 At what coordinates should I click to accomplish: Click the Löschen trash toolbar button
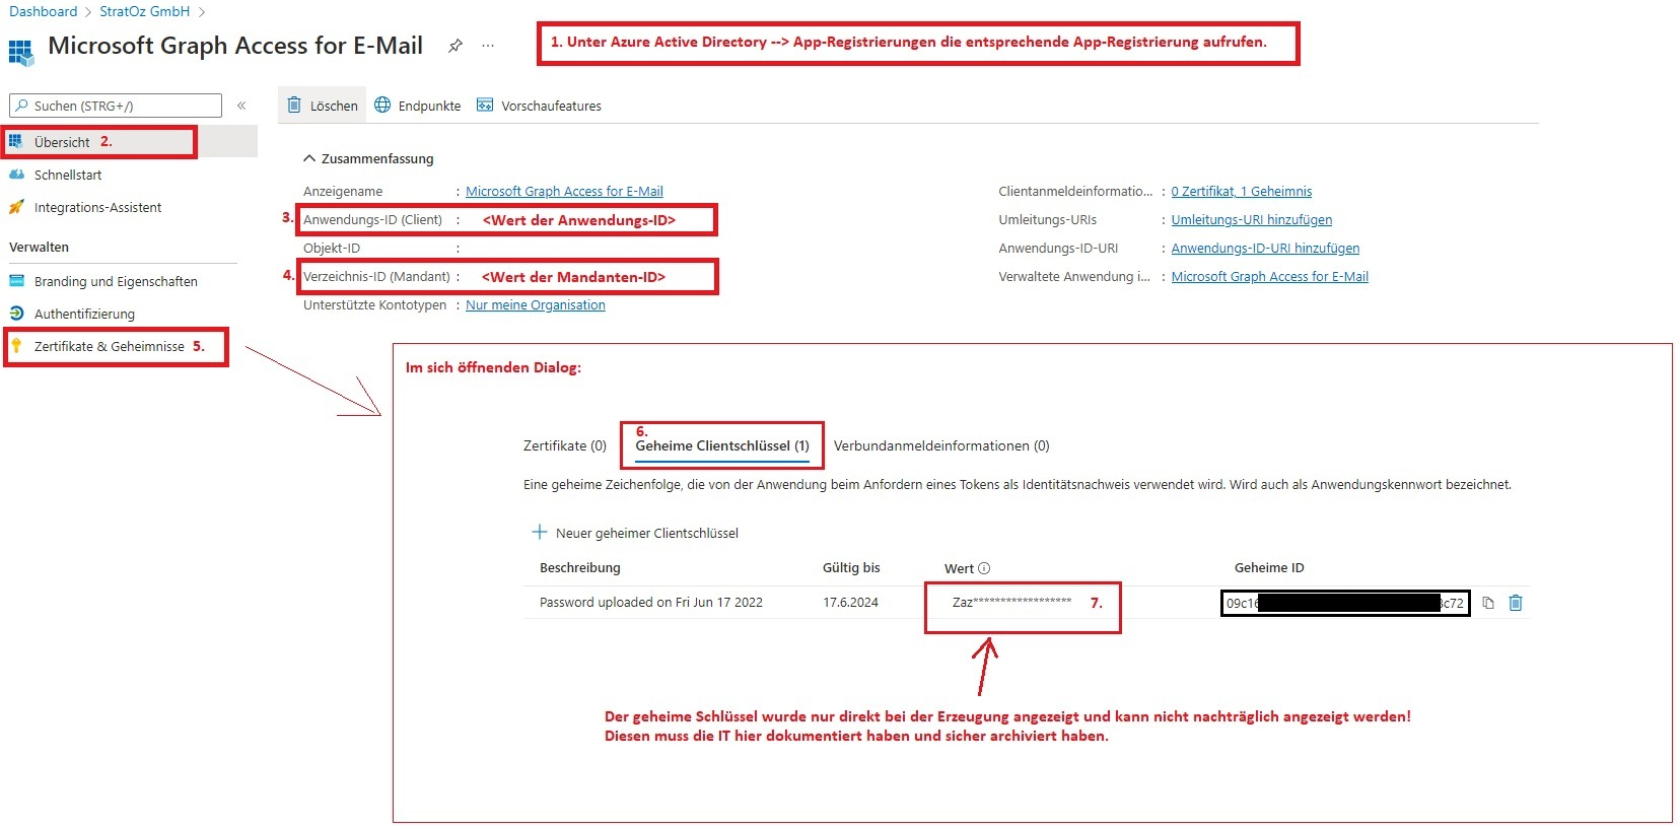click(x=322, y=105)
